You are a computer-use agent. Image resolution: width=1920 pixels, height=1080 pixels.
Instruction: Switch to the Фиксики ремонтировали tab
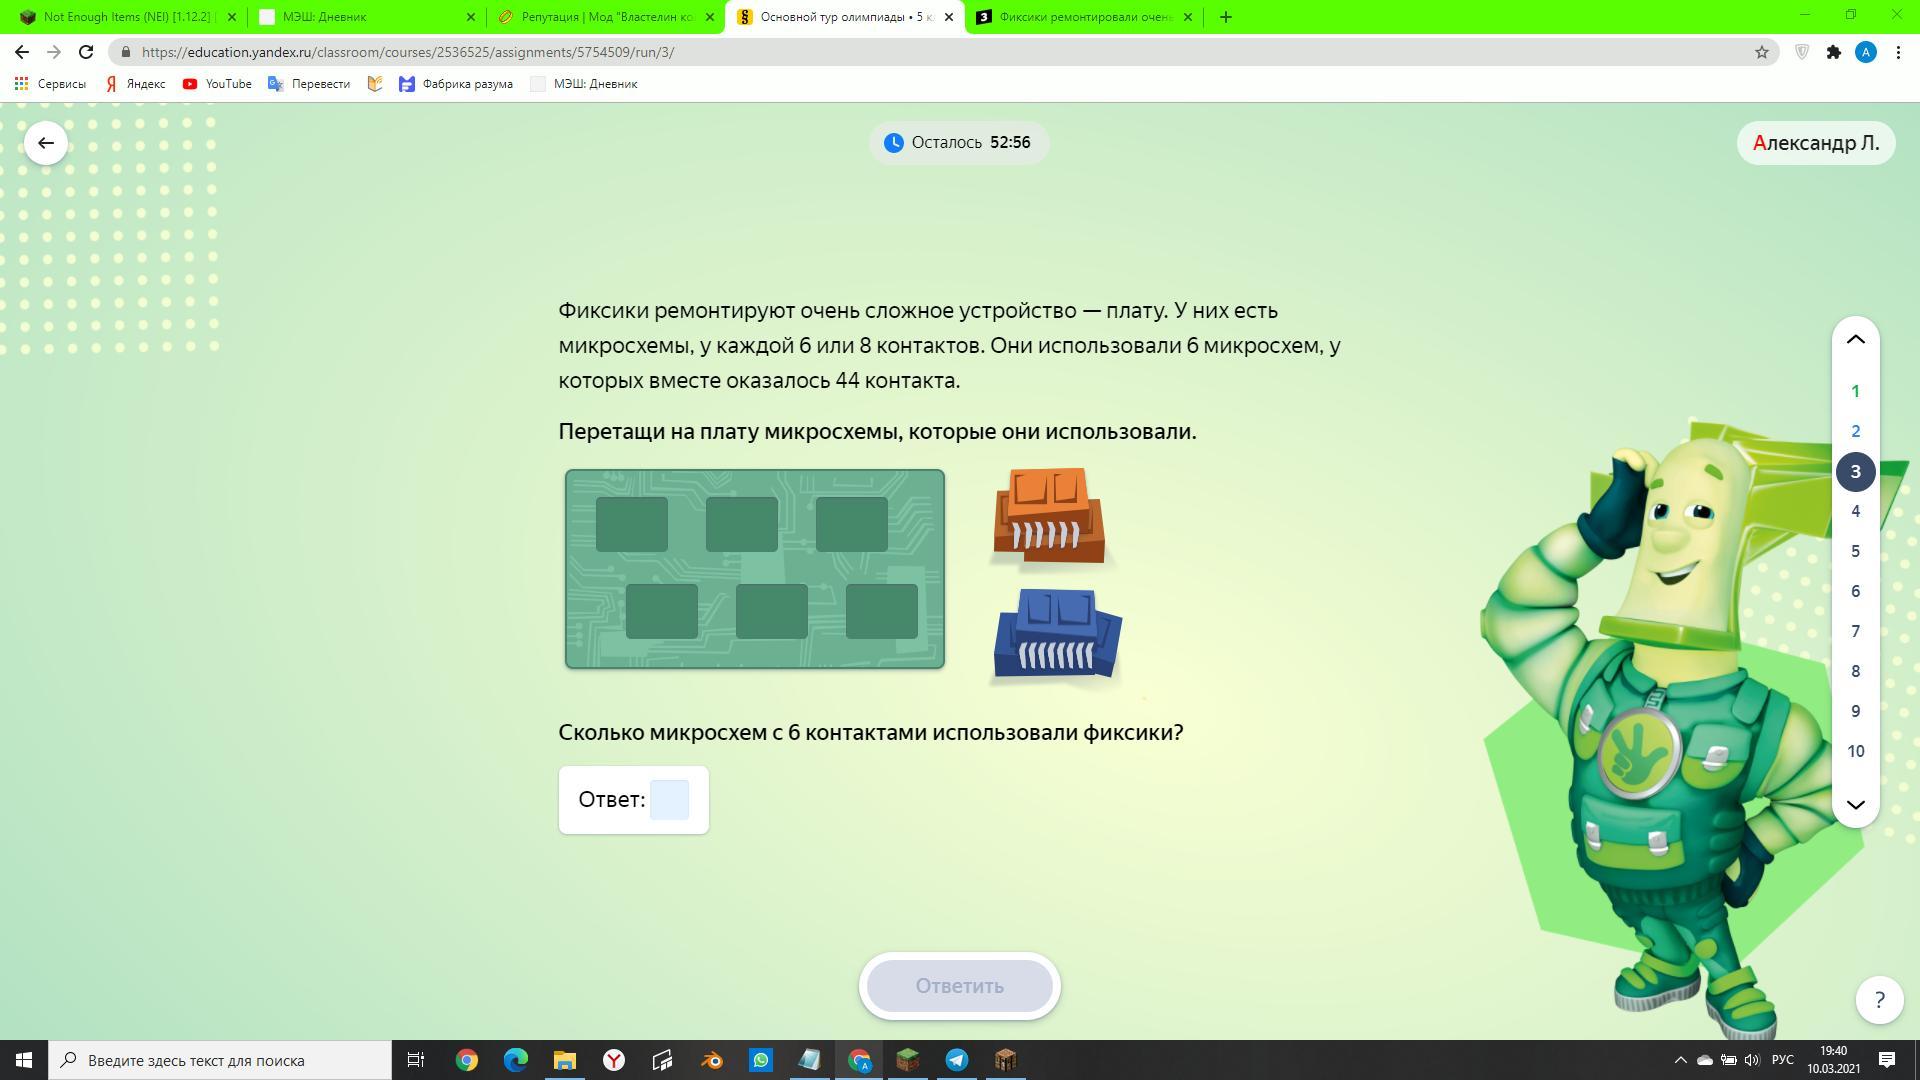1084,17
